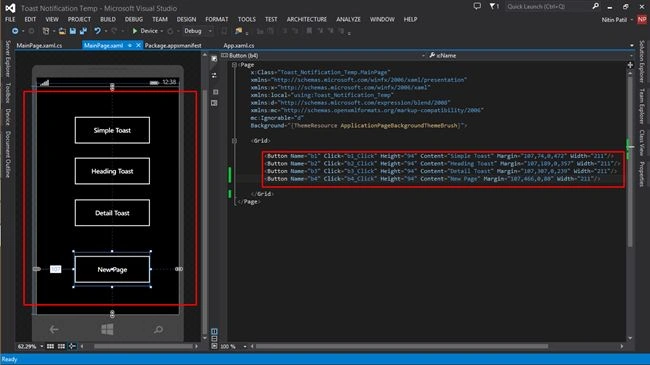The height and width of the screenshot is (365, 650).
Task: Switch to the App.xaml.cs tab
Action: click(x=239, y=46)
